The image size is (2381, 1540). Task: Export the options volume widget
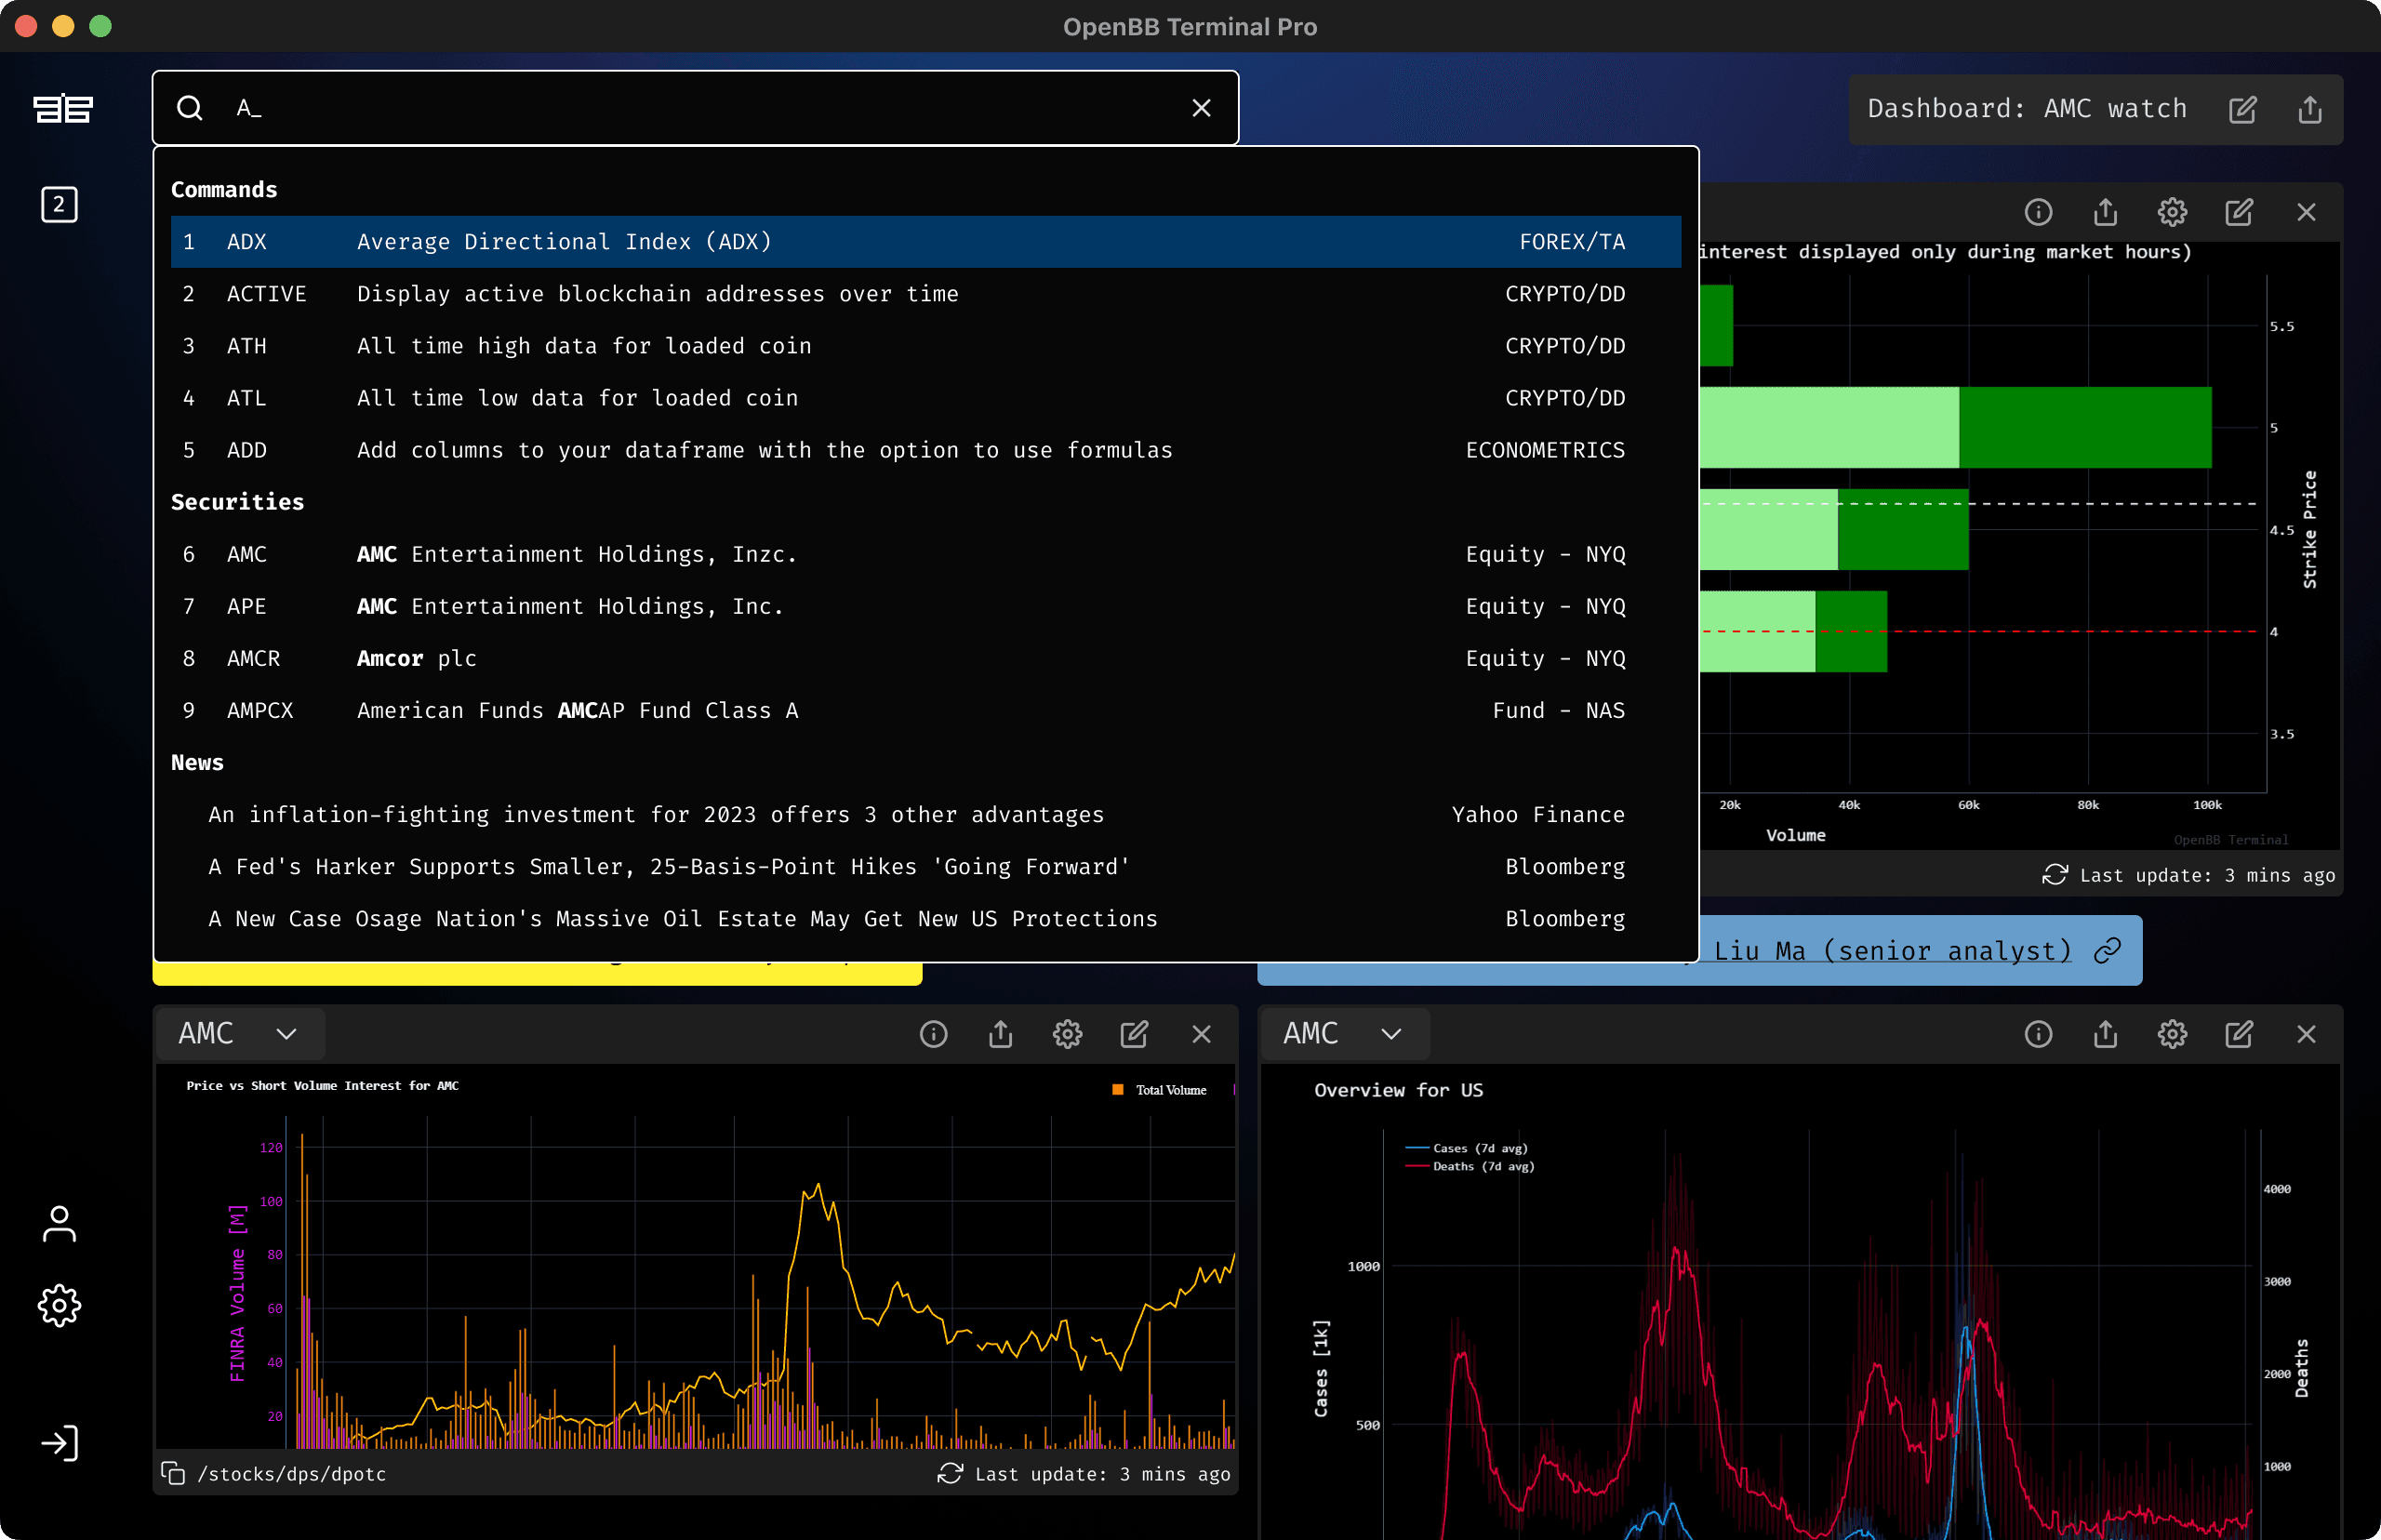click(2105, 212)
